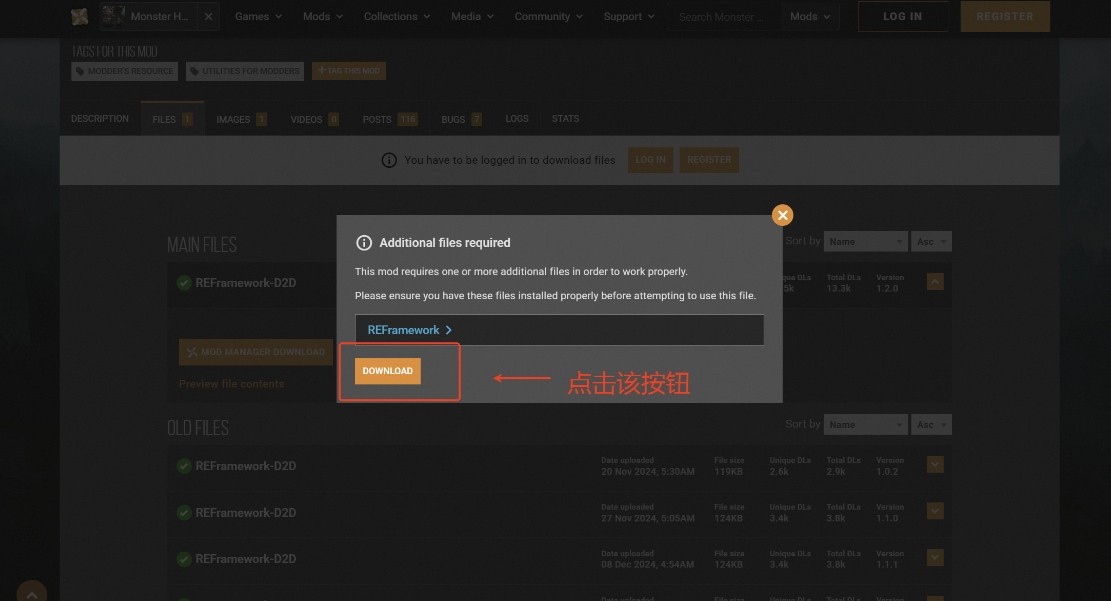Expand the version 1.1.0 file details
Viewport: 1111px width, 601px height.
click(x=935, y=511)
